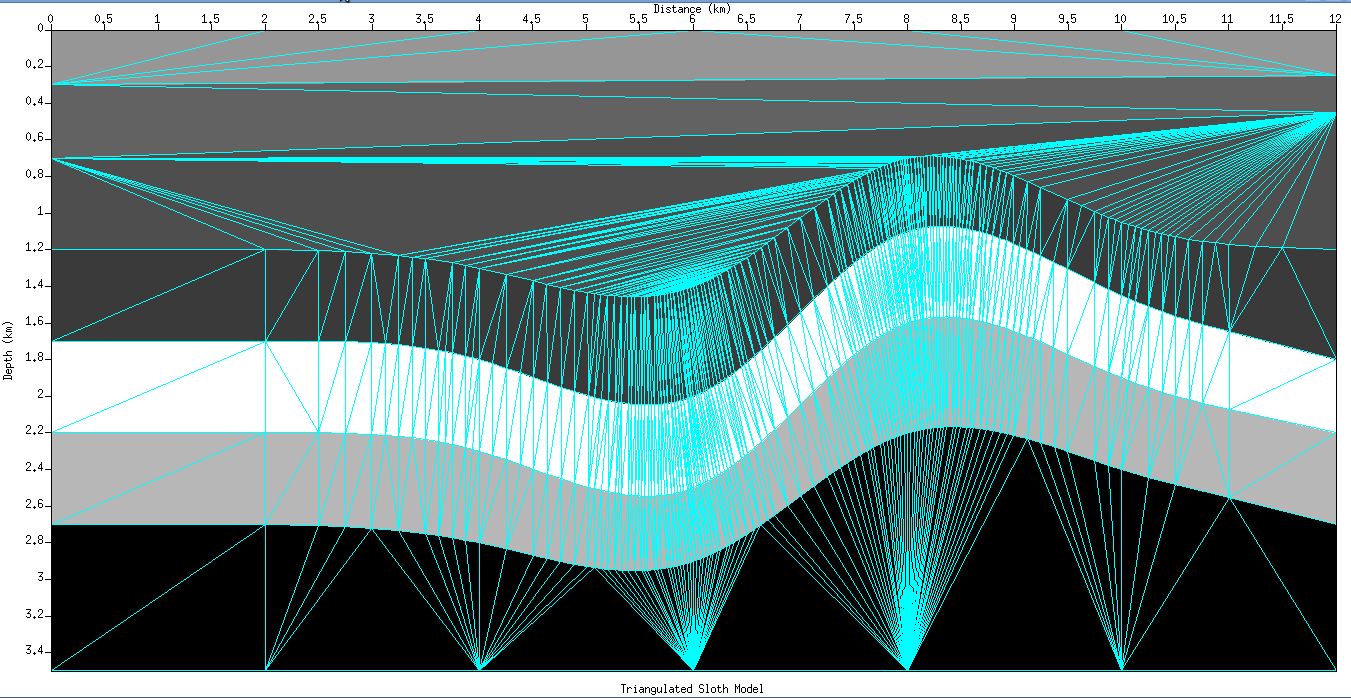Select the "12" distance tick label

coord(1335,19)
